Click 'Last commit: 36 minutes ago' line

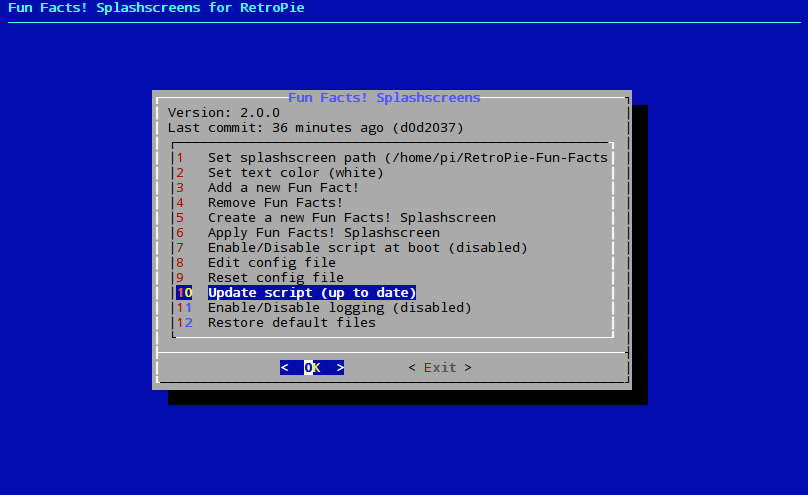pyautogui.click(x=315, y=127)
